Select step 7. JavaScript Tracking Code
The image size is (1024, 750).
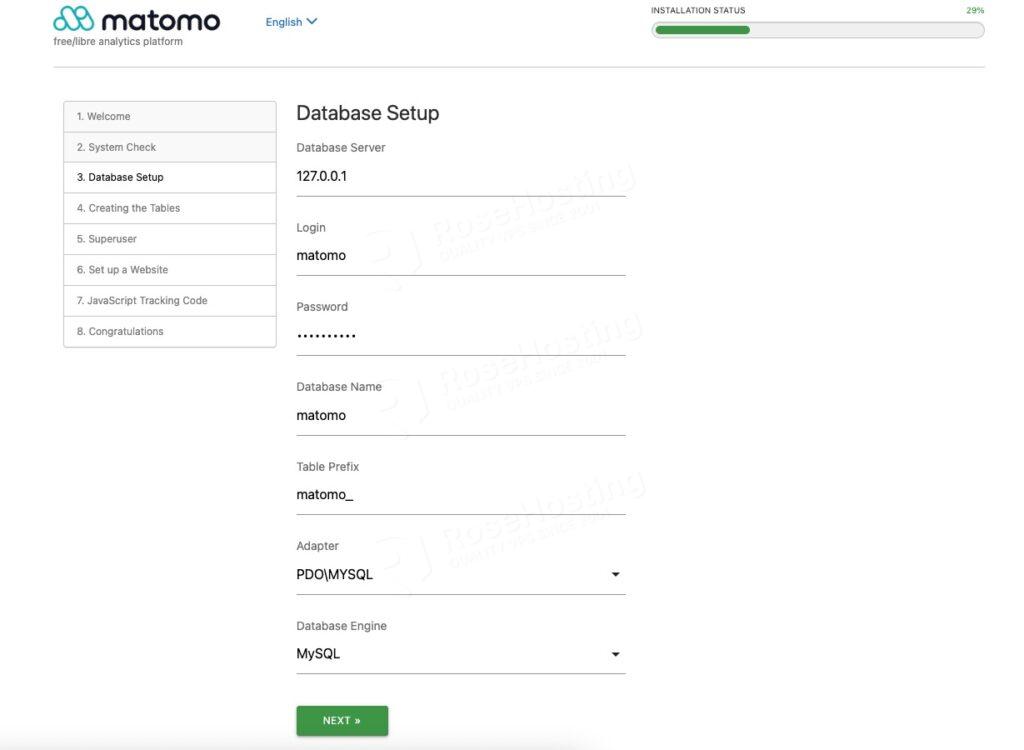coord(170,301)
